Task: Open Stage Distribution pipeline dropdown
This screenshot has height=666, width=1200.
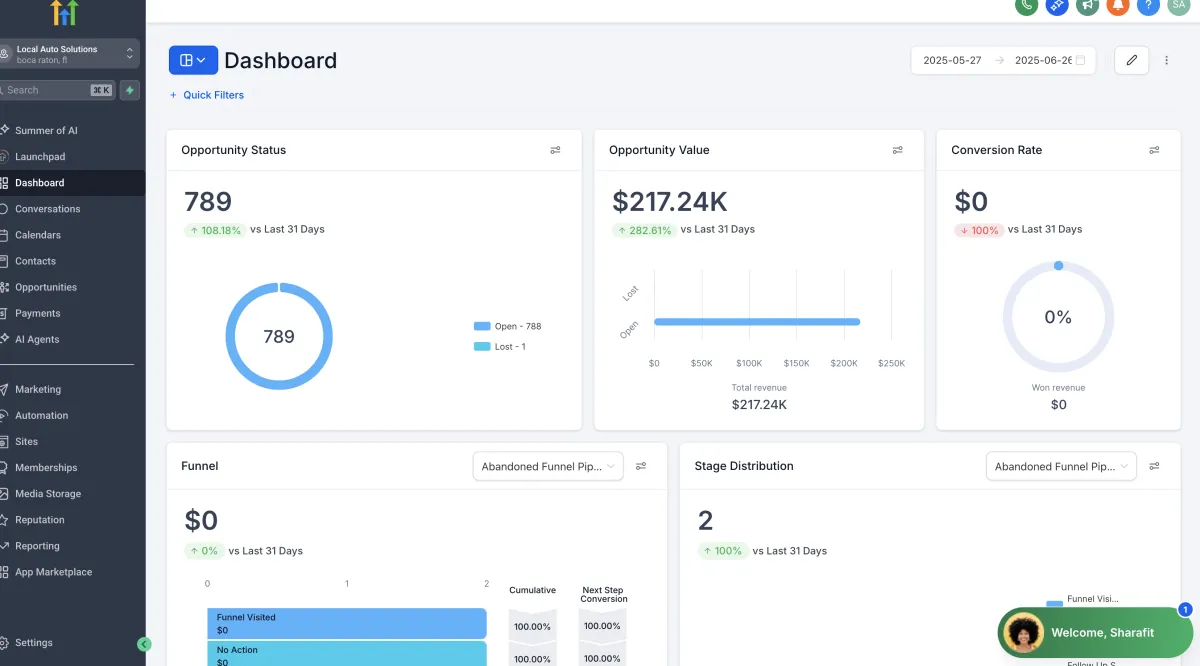Action: (1061, 466)
